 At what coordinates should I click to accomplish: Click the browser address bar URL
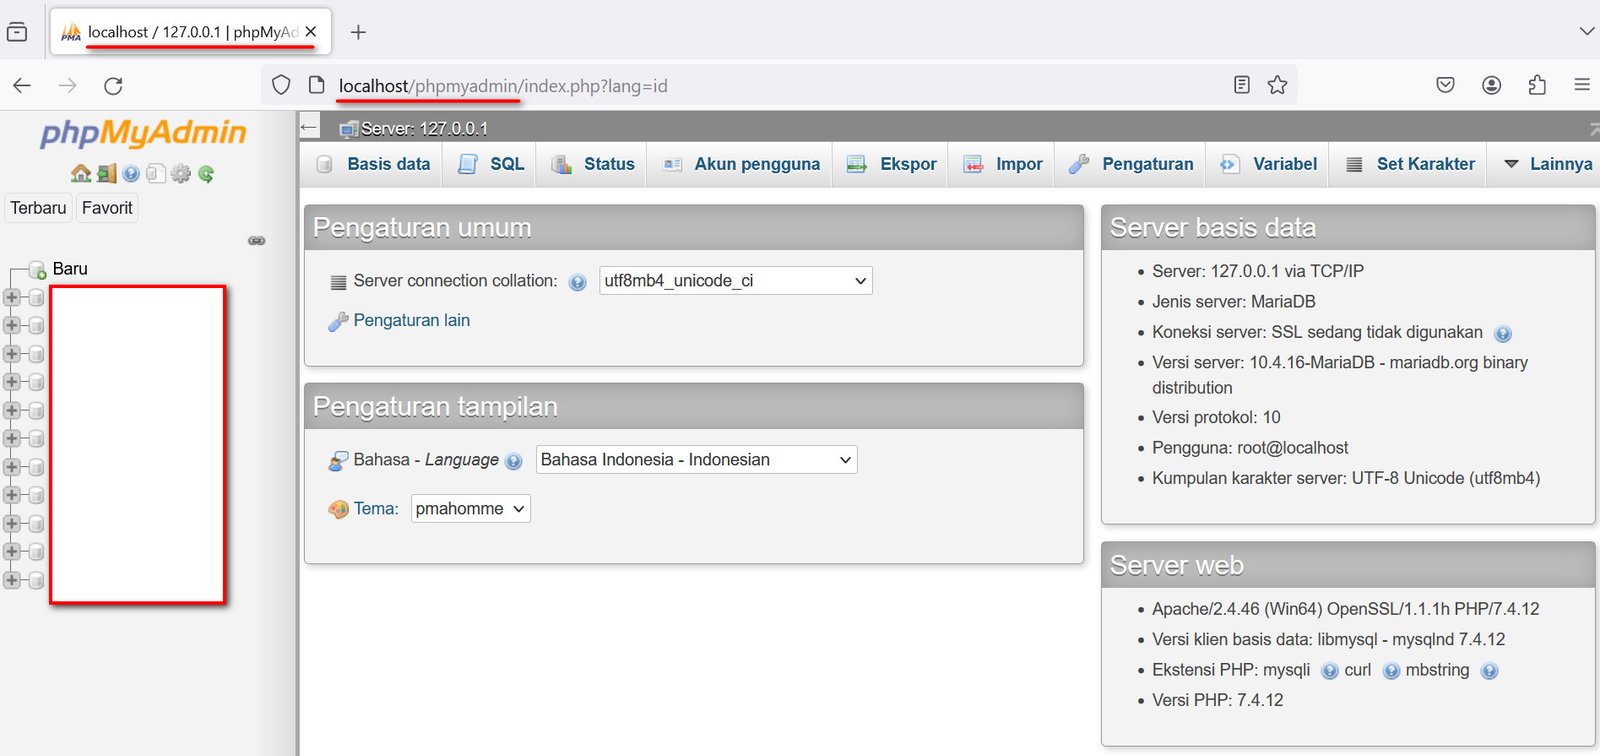pos(503,86)
